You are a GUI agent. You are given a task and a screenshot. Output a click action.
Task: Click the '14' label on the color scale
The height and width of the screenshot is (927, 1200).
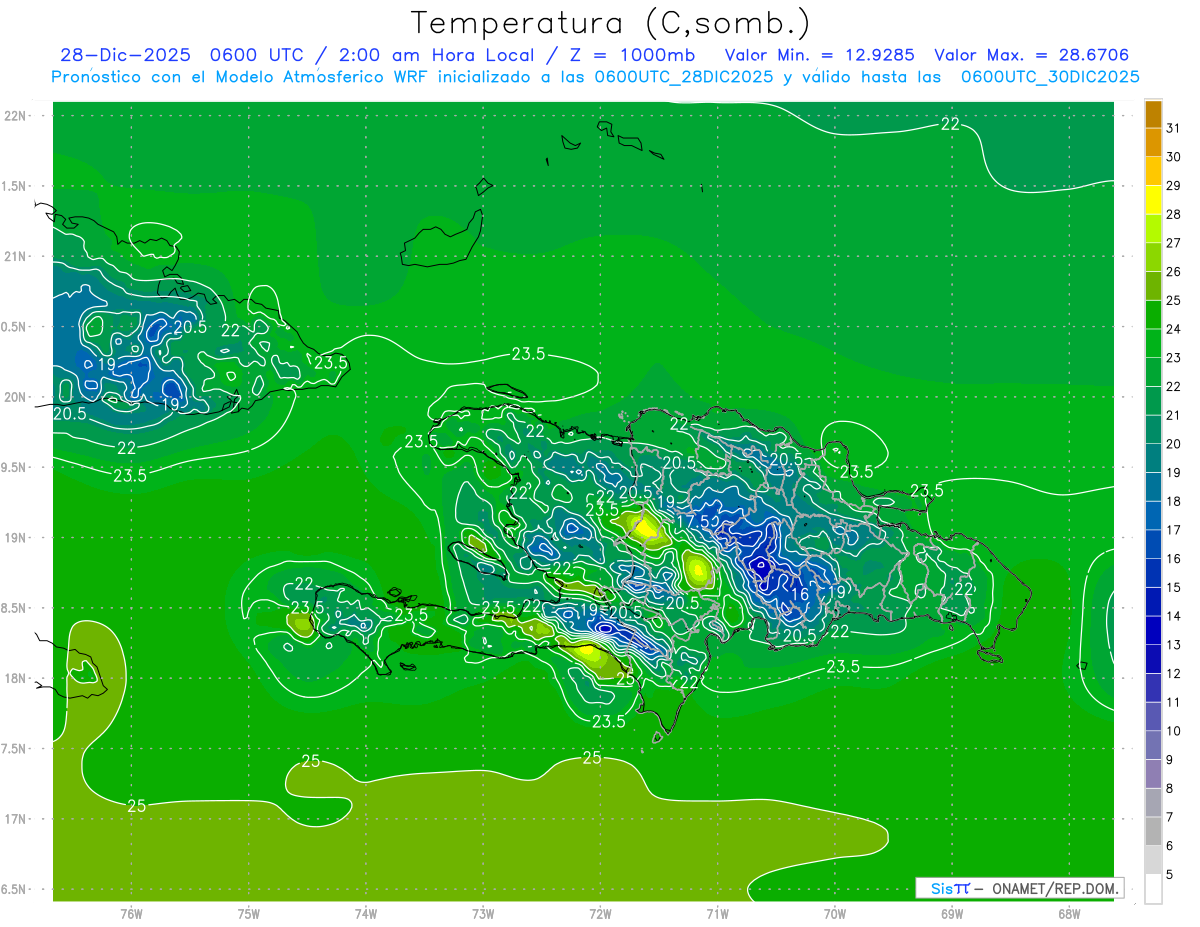point(1173,616)
